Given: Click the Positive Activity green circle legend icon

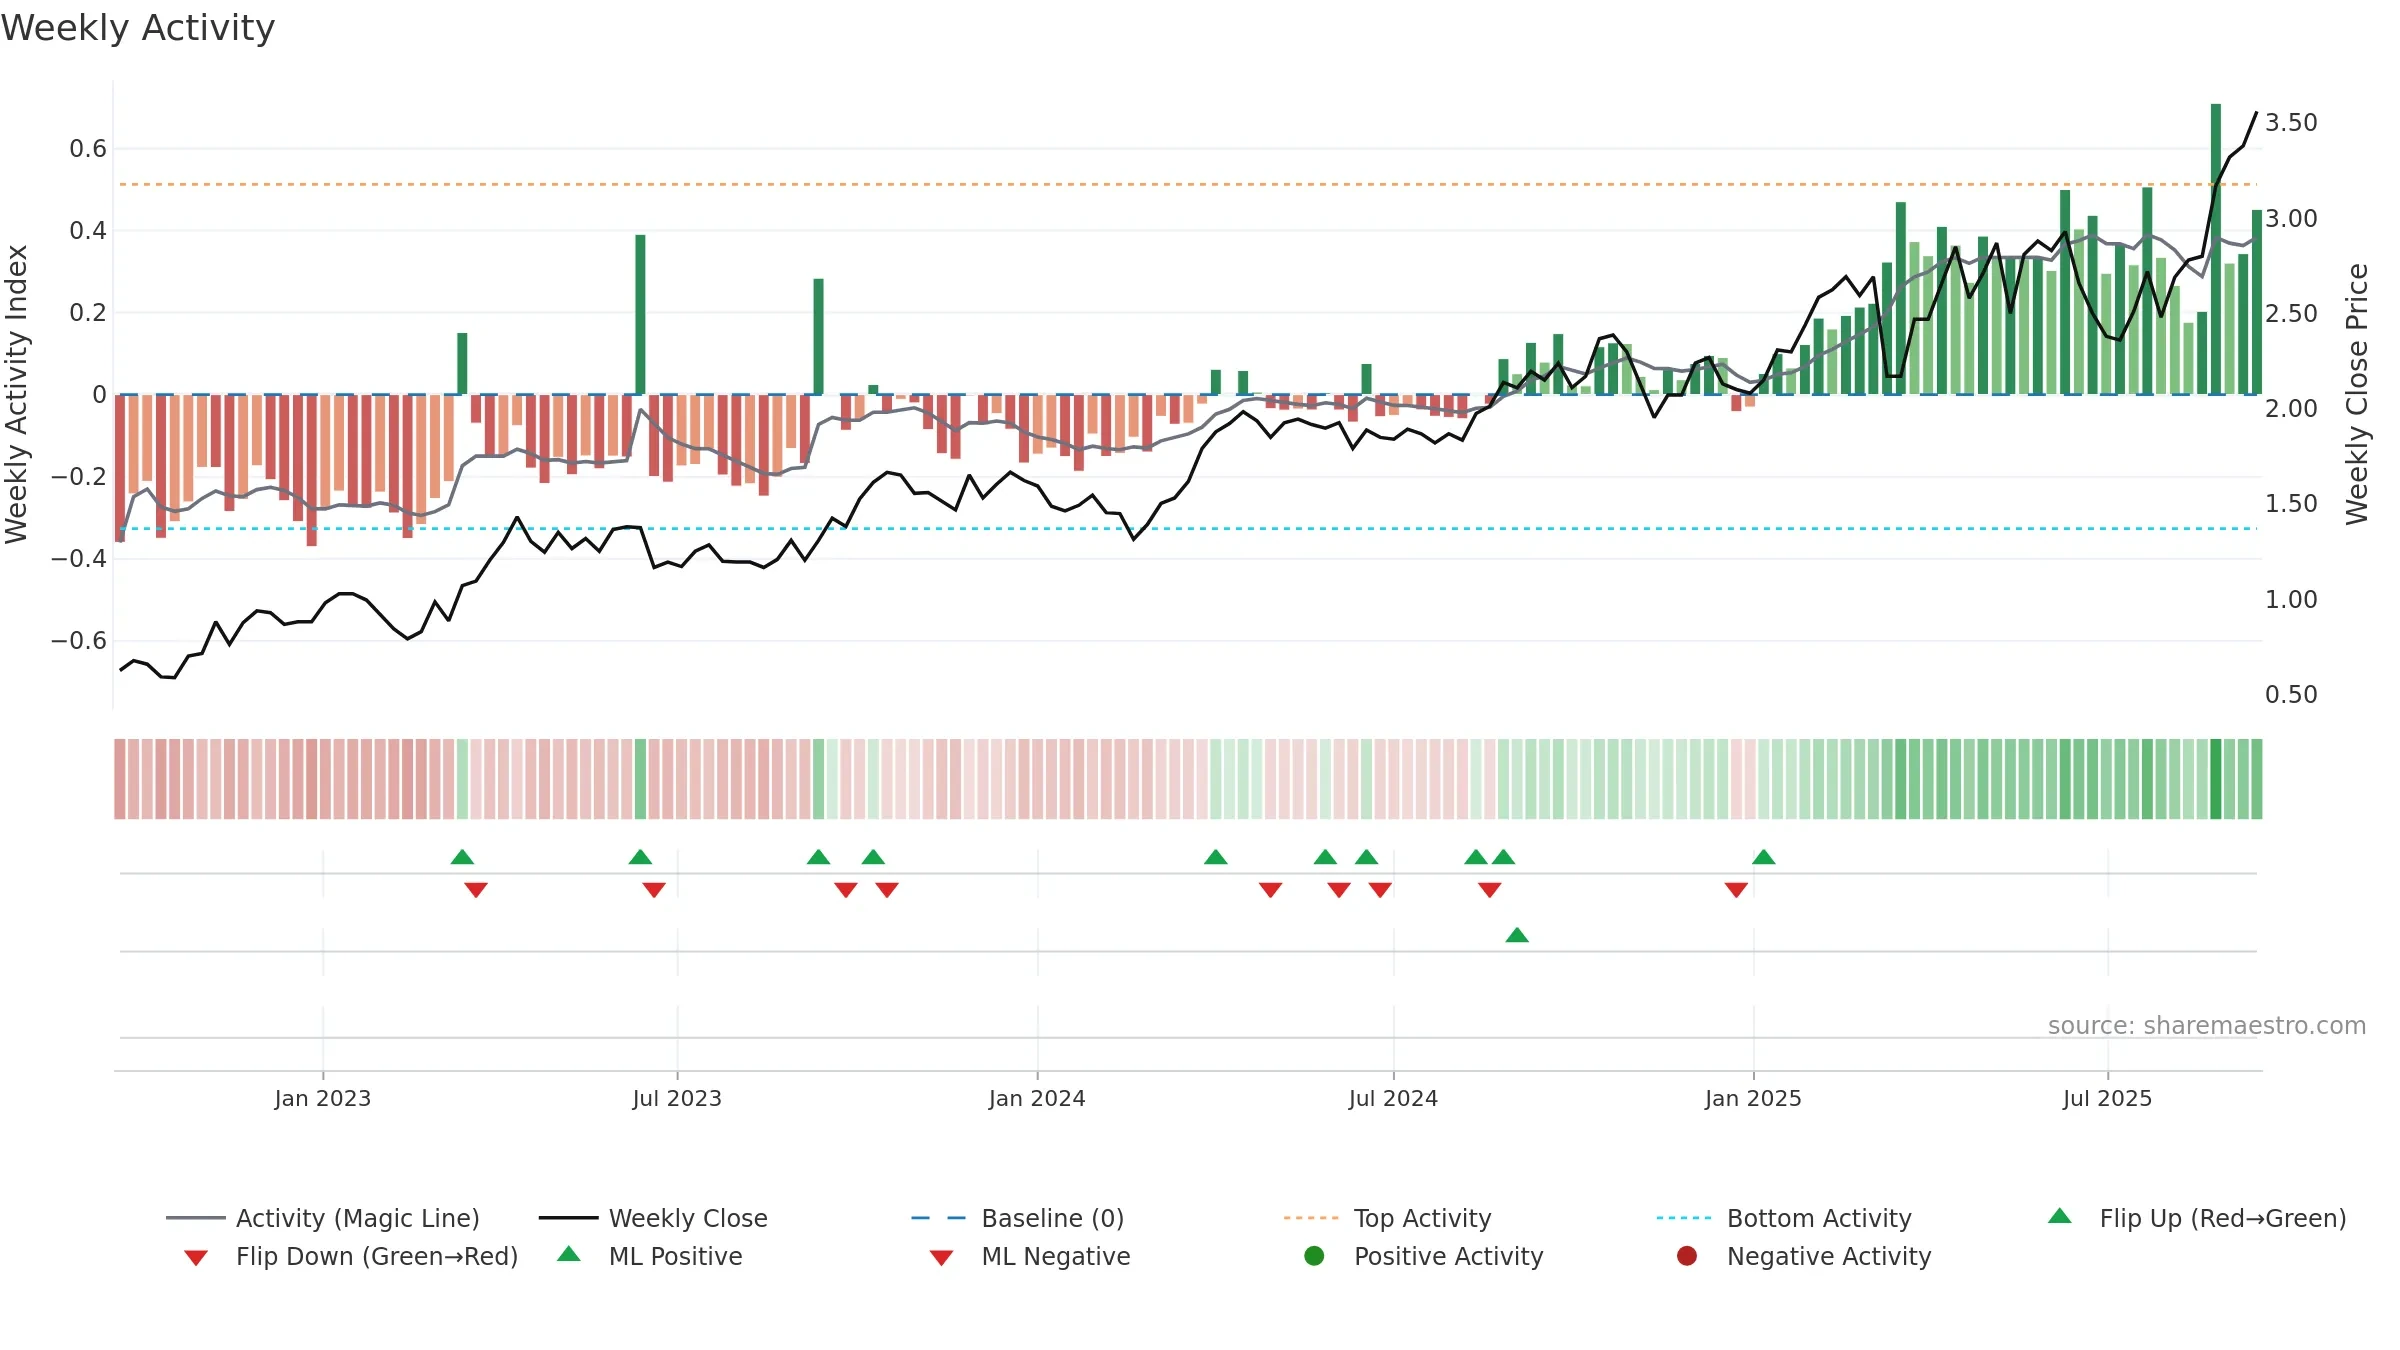Looking at the screenshot, I should tap(1315, 1256).
